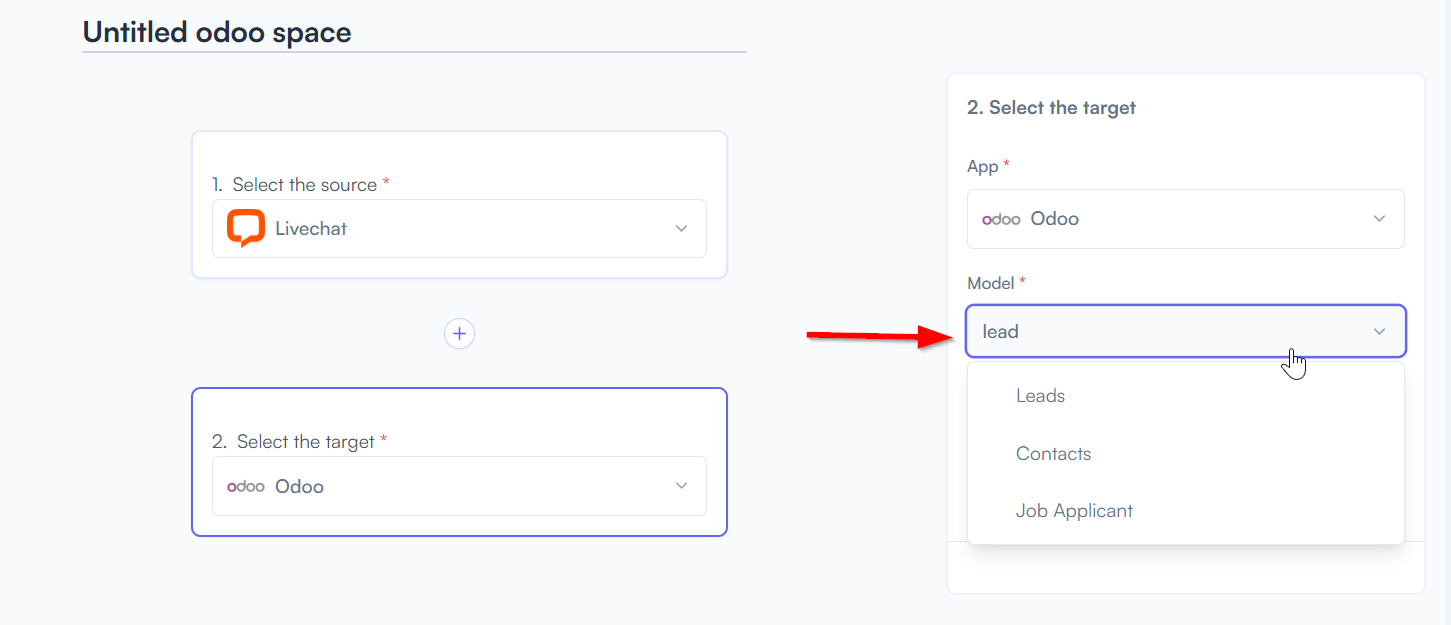1451x625 pixels.
Task: Click the panel heading Select the target
Action: [x=1051, y=107]
